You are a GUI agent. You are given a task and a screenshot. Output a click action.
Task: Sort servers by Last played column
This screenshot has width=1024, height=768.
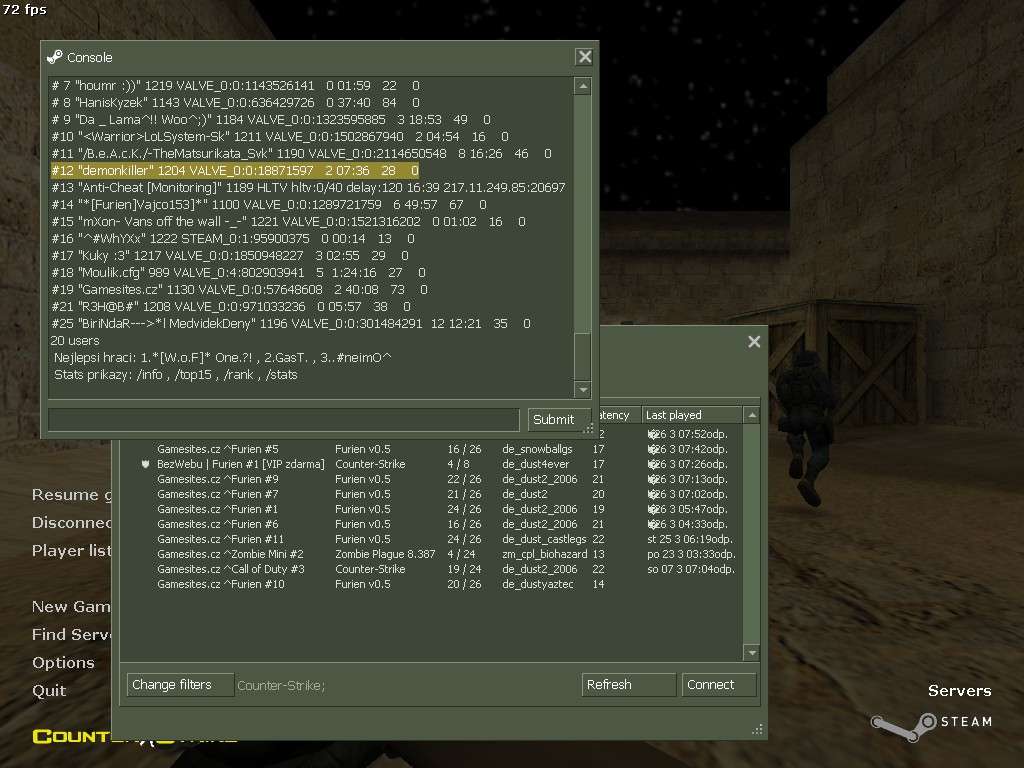click(x=692, y=415)
